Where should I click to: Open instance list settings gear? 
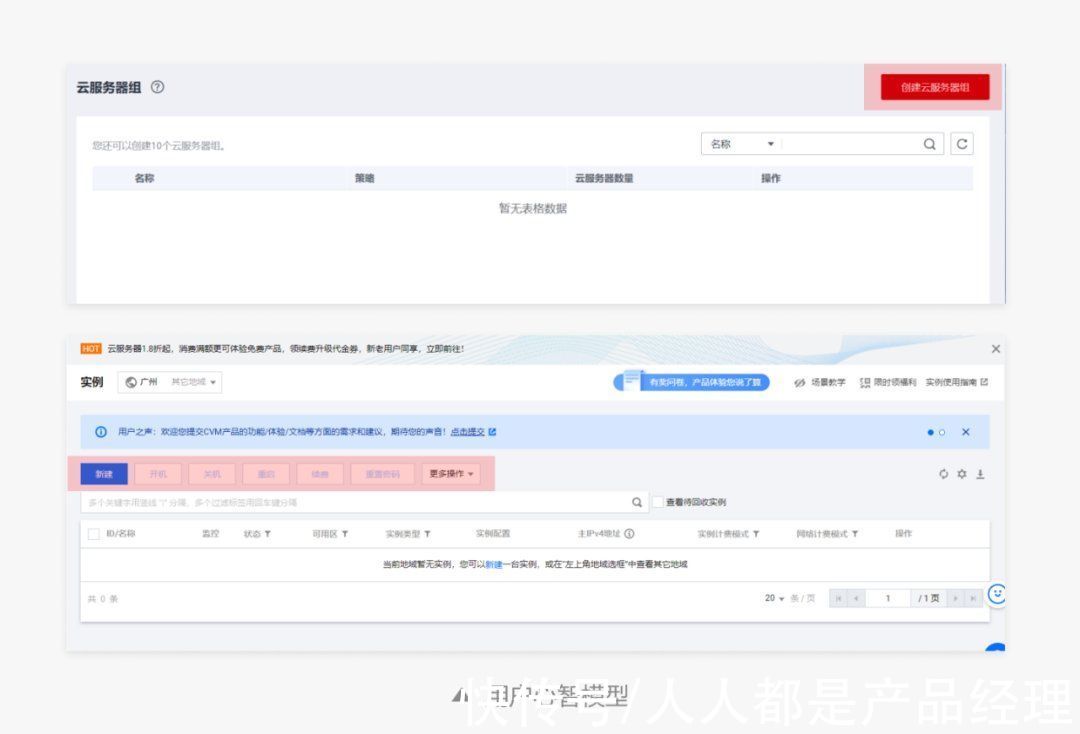[962, 474]
